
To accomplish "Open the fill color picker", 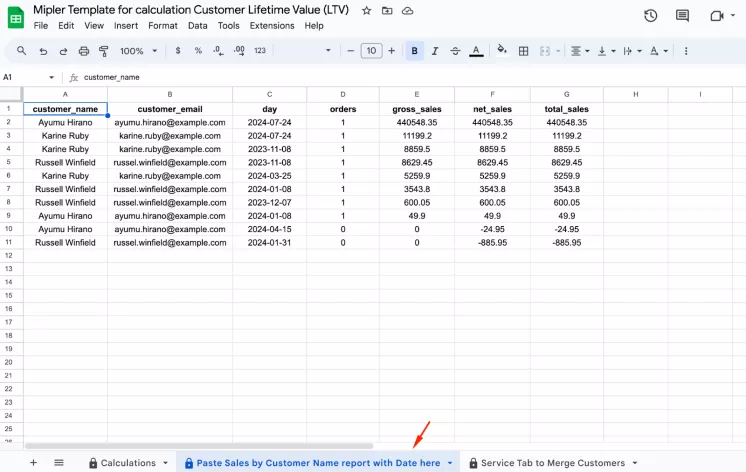I will tap(502, 50).
